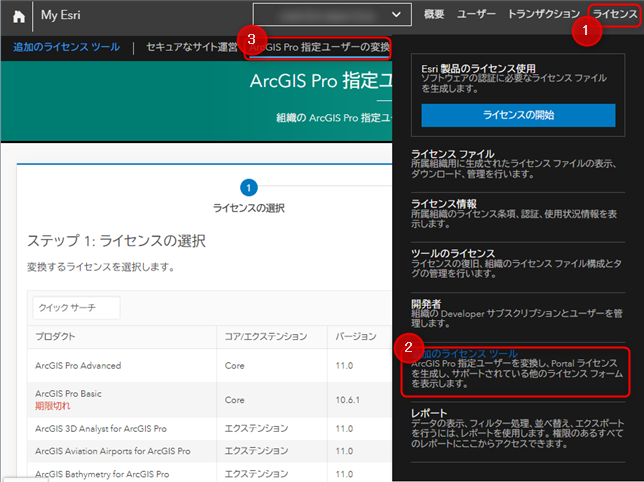Image resolution: width=644 pixels, height=482 pixels.
Task: Switch to セキュアなサイト運営 tab
Action: pos(192,47)
